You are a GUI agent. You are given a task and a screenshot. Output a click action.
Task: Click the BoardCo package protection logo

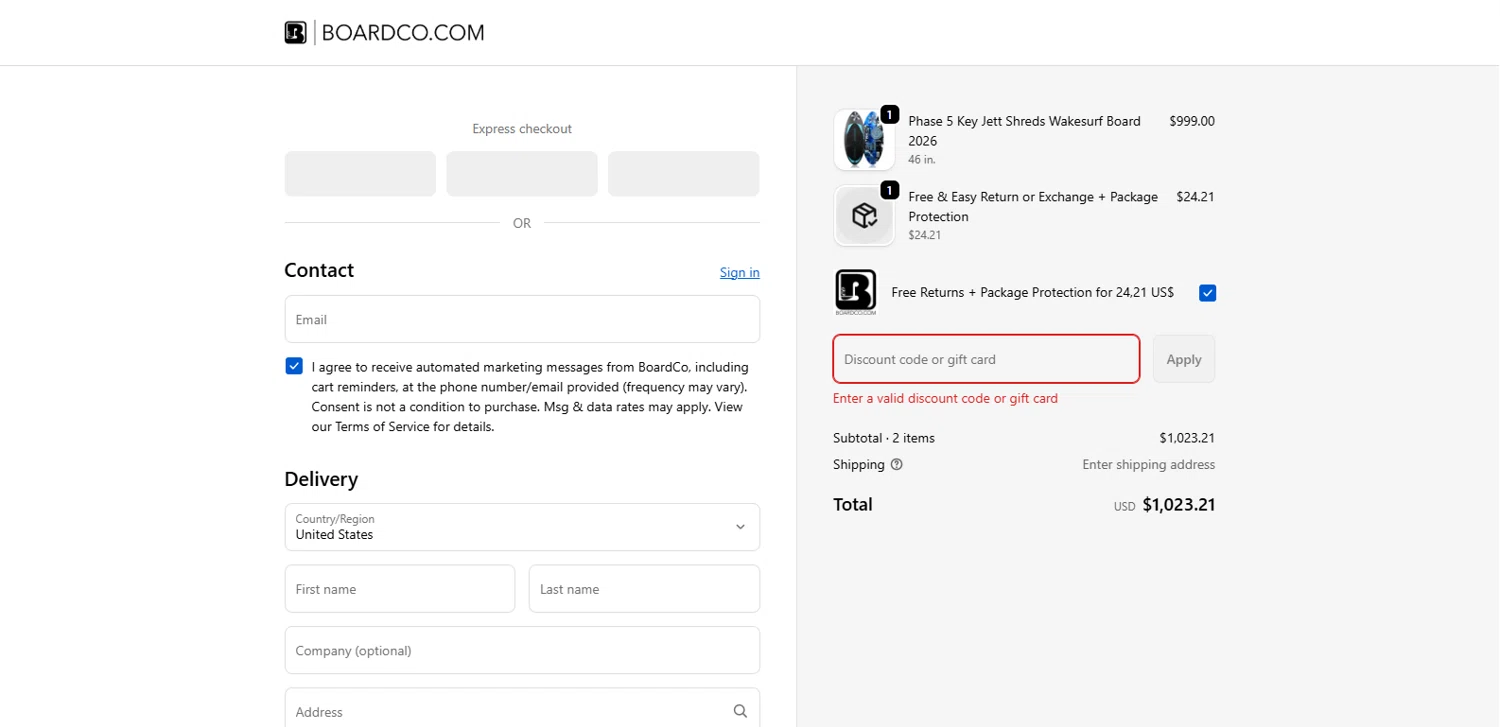(855, 292)
